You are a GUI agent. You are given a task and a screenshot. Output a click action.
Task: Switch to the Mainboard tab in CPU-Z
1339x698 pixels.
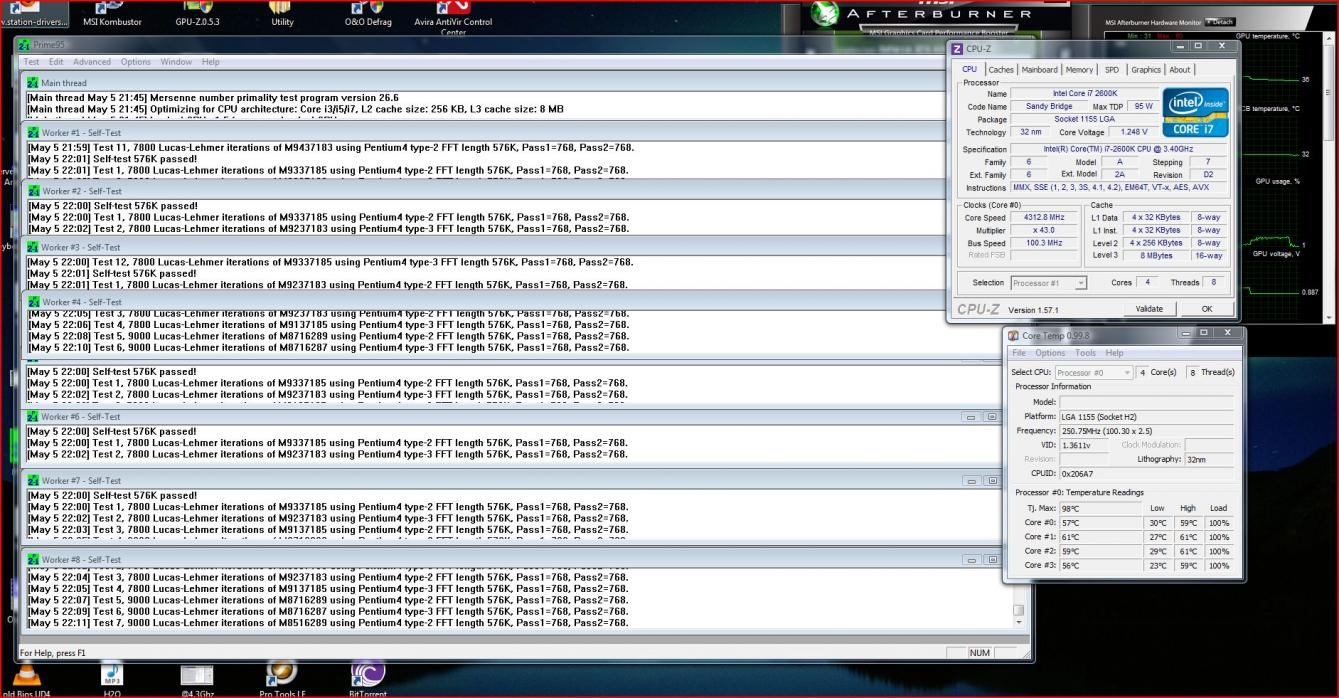pyautogui.click(x=1040, y=70)
